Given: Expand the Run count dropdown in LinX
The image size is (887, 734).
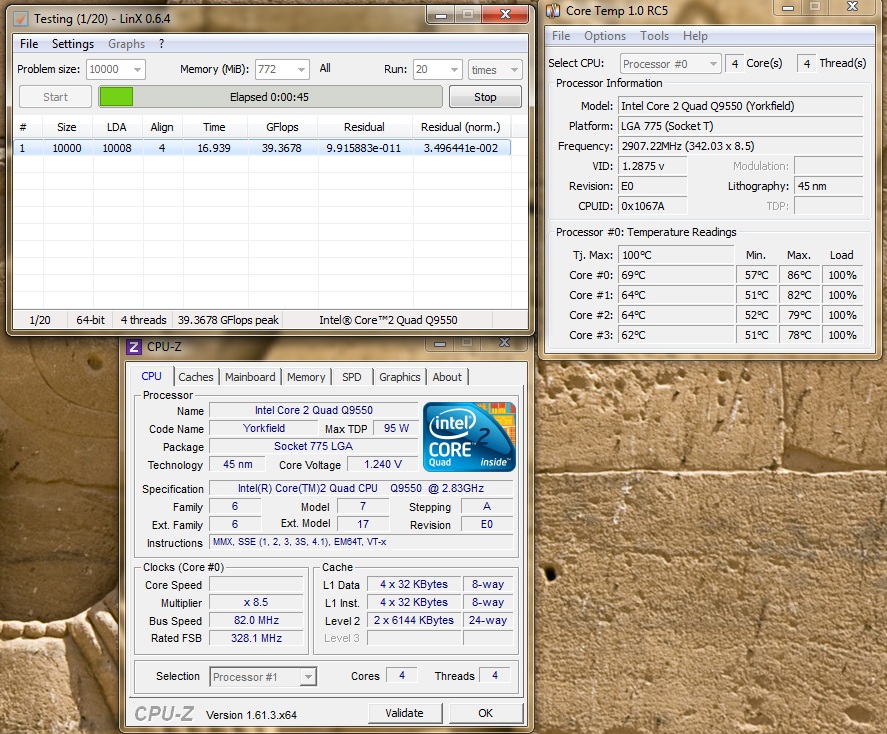Looking at the screenshot, I should (454, 70).
